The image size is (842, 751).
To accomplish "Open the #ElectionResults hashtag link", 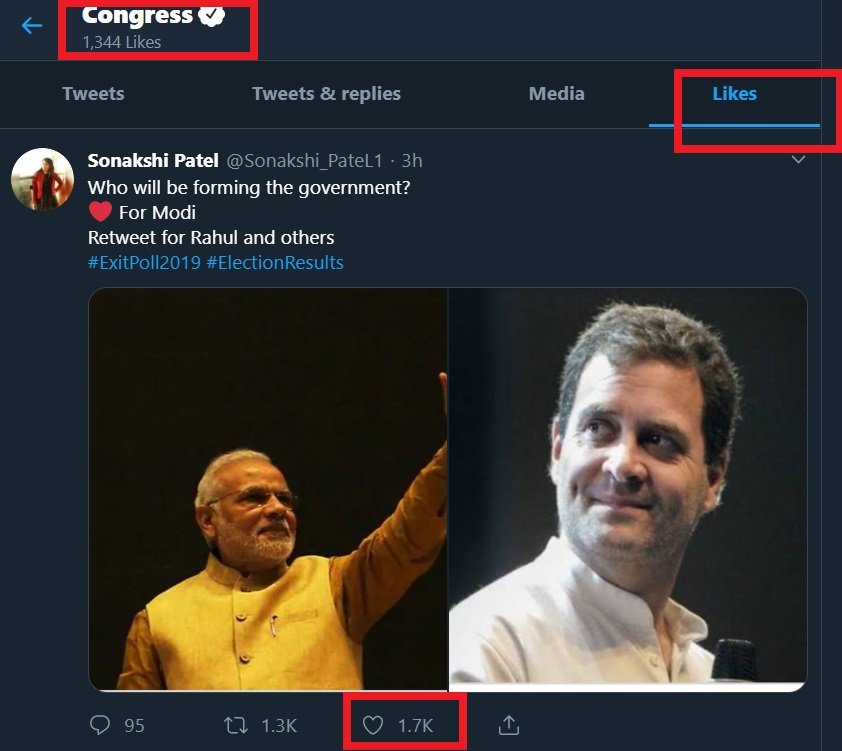I will 275,263.
